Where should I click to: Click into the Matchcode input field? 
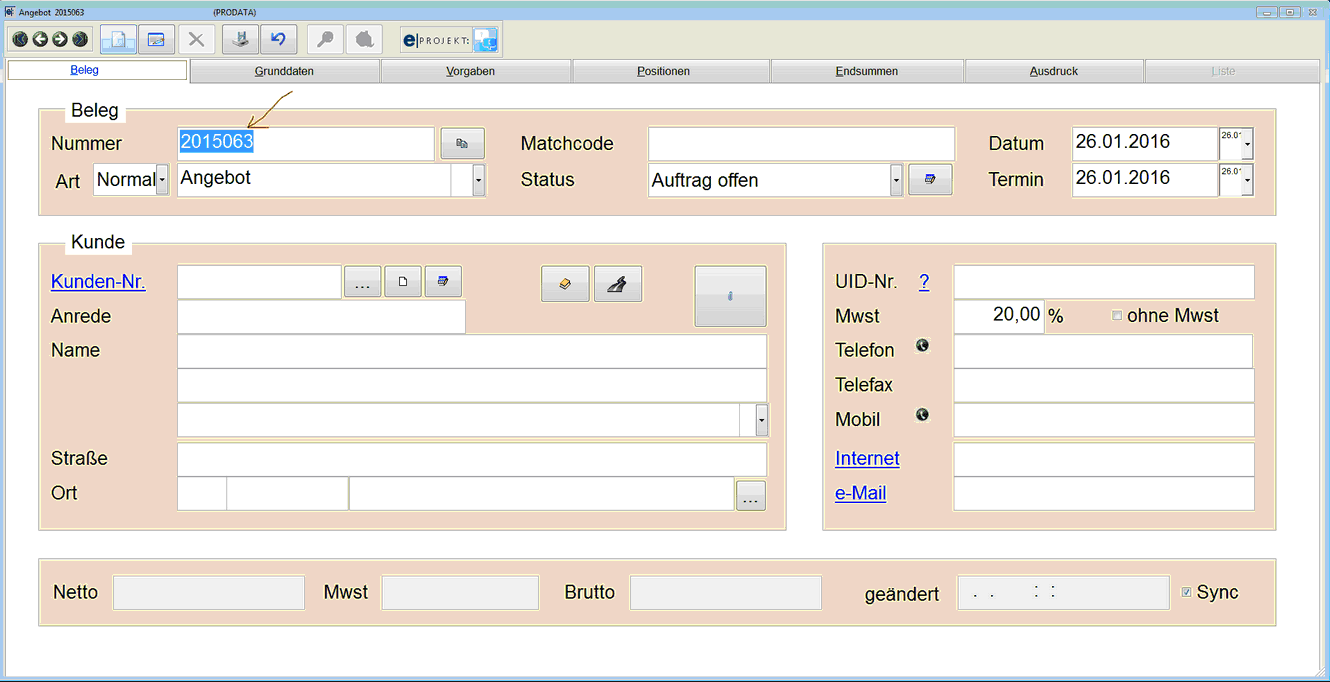(801, 144)
